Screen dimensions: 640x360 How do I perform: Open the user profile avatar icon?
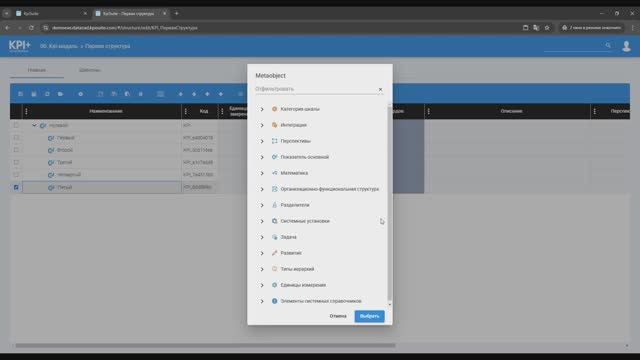(x=626, y=46)
